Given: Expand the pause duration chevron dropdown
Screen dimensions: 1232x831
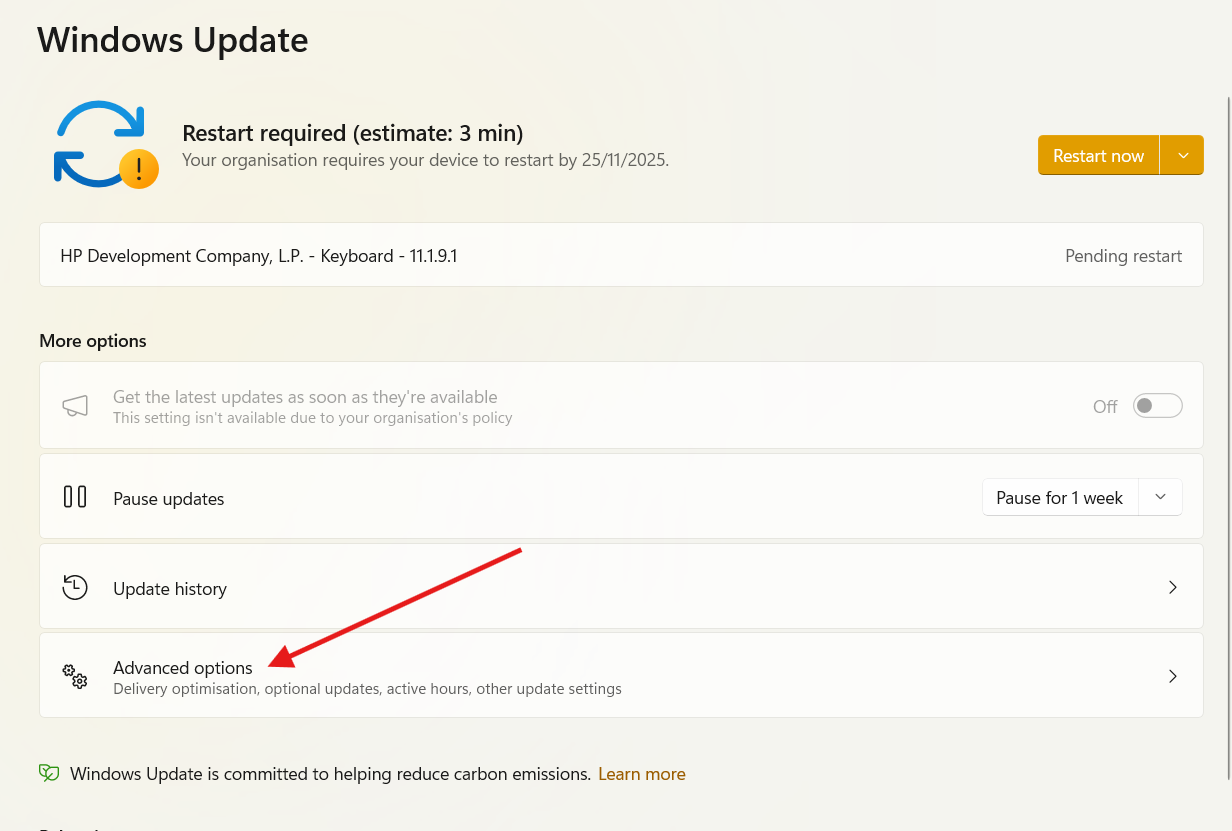Looking at the screenshot, I should 1160,497.
